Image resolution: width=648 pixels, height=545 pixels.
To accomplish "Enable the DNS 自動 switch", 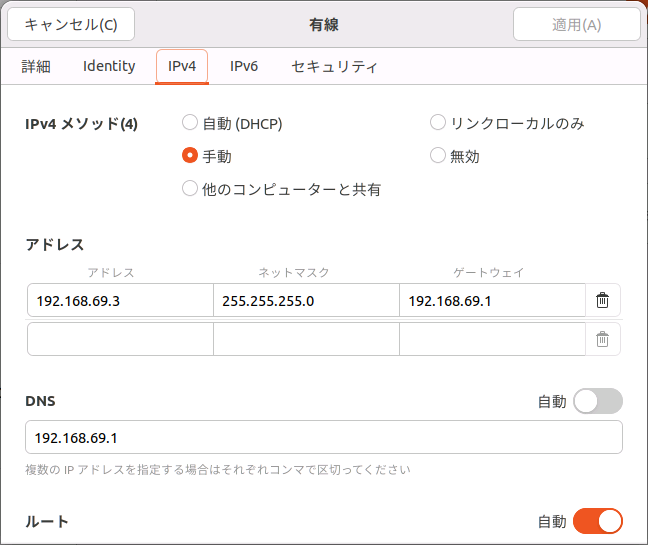I will 598,401.
